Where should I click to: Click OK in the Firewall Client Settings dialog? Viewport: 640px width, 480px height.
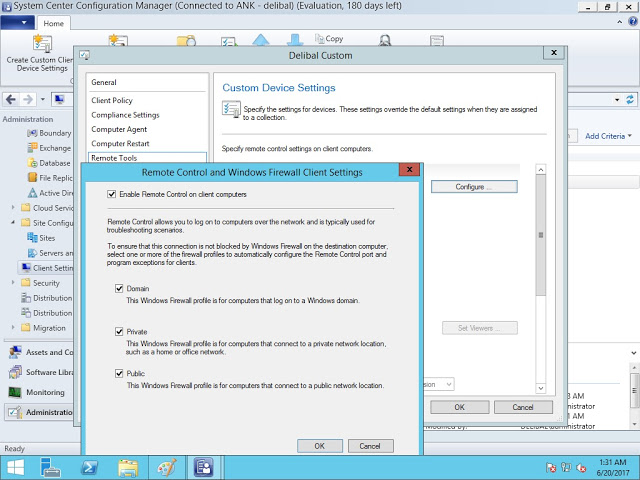click(319, 445)
